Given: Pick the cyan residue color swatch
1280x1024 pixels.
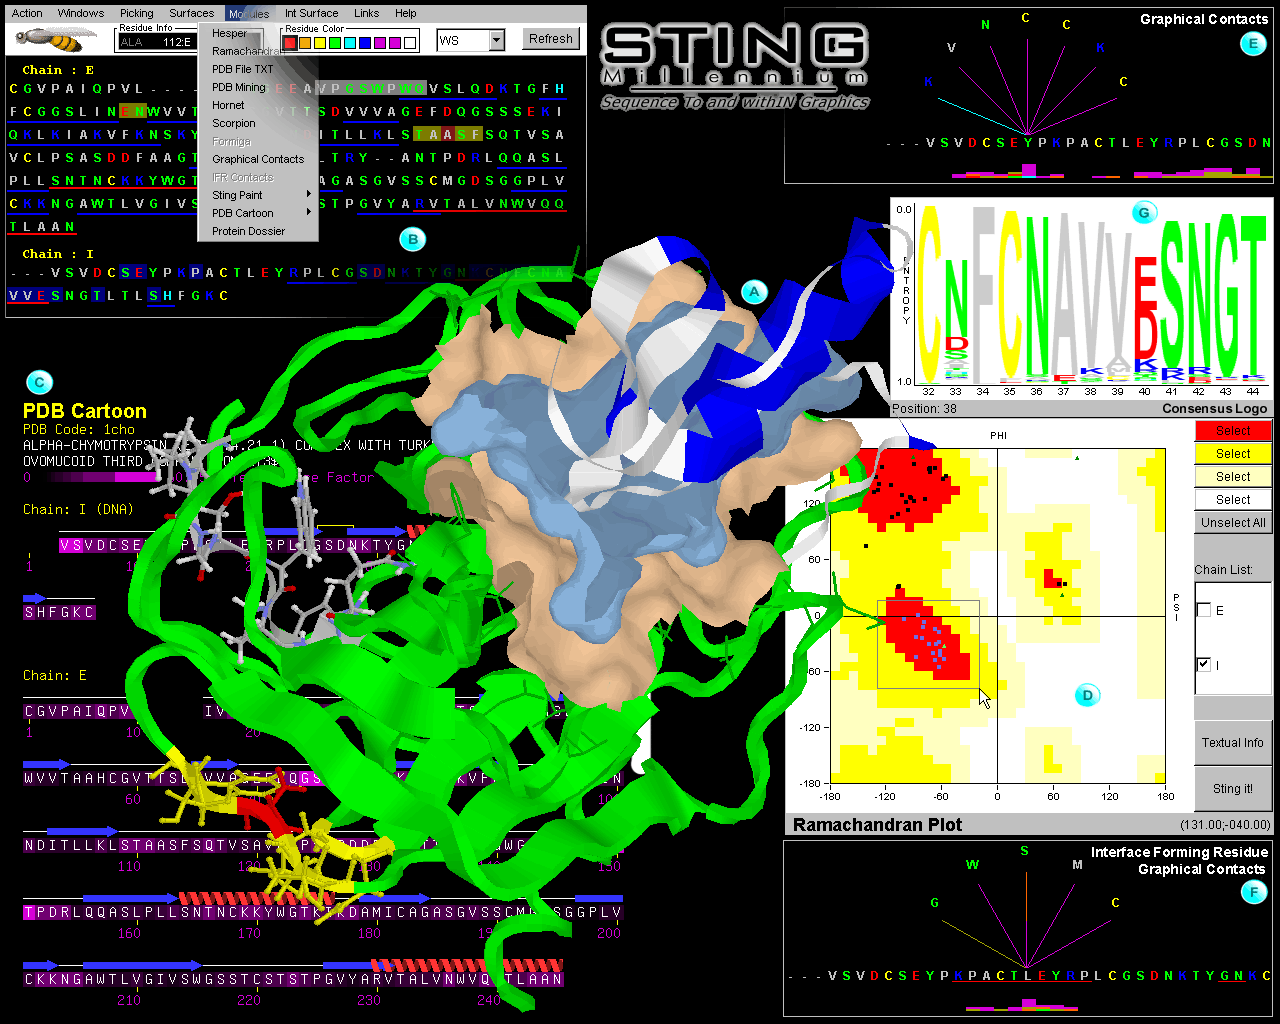Looking at the screenshot, I should click(350, 42).
